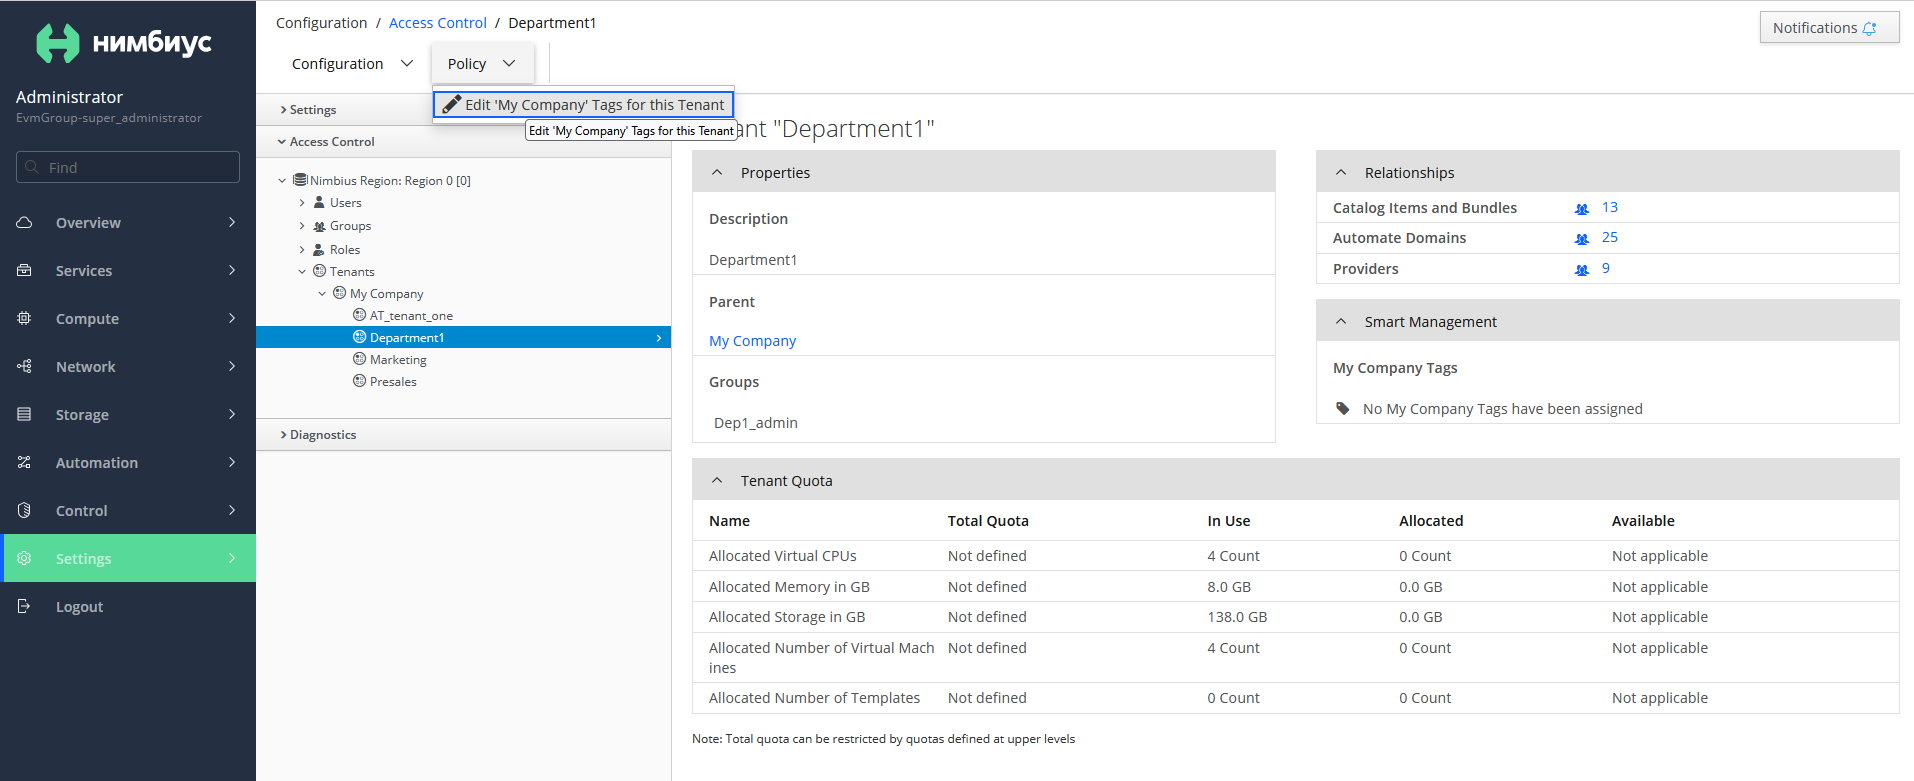
Task: Collapse the Tenant Quota panel
Action: (x=717, y=480)
